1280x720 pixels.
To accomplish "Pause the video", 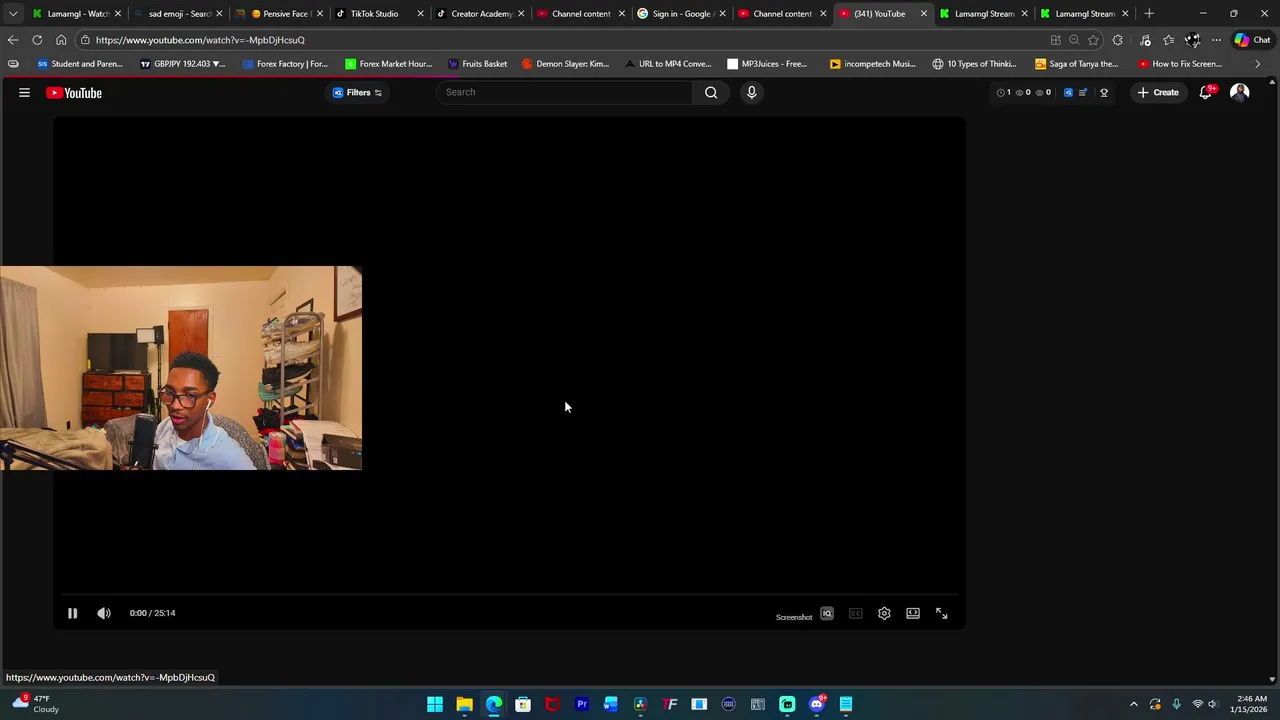I will click(x=72, y=613).
